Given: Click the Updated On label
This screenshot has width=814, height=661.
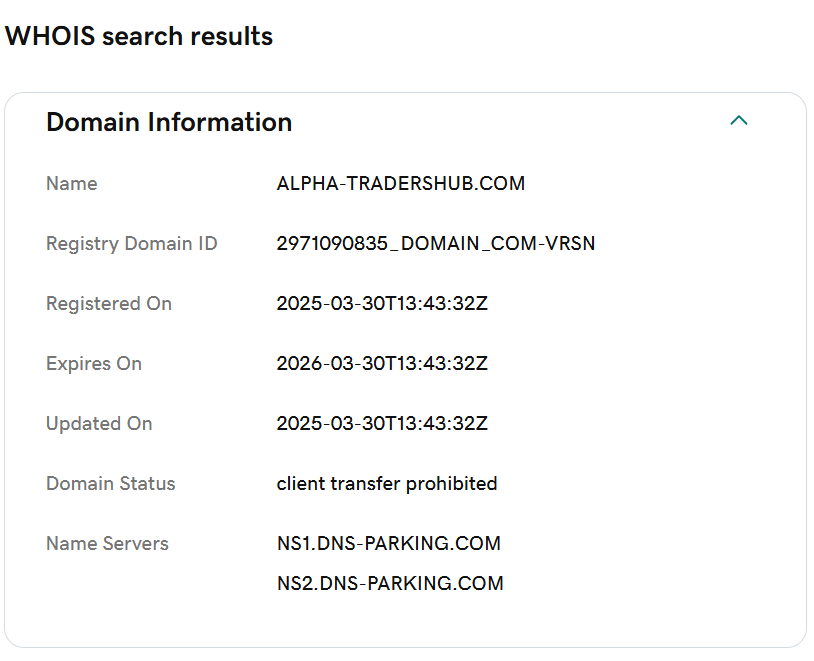Looking at the screenshot, I should (99, 424).
